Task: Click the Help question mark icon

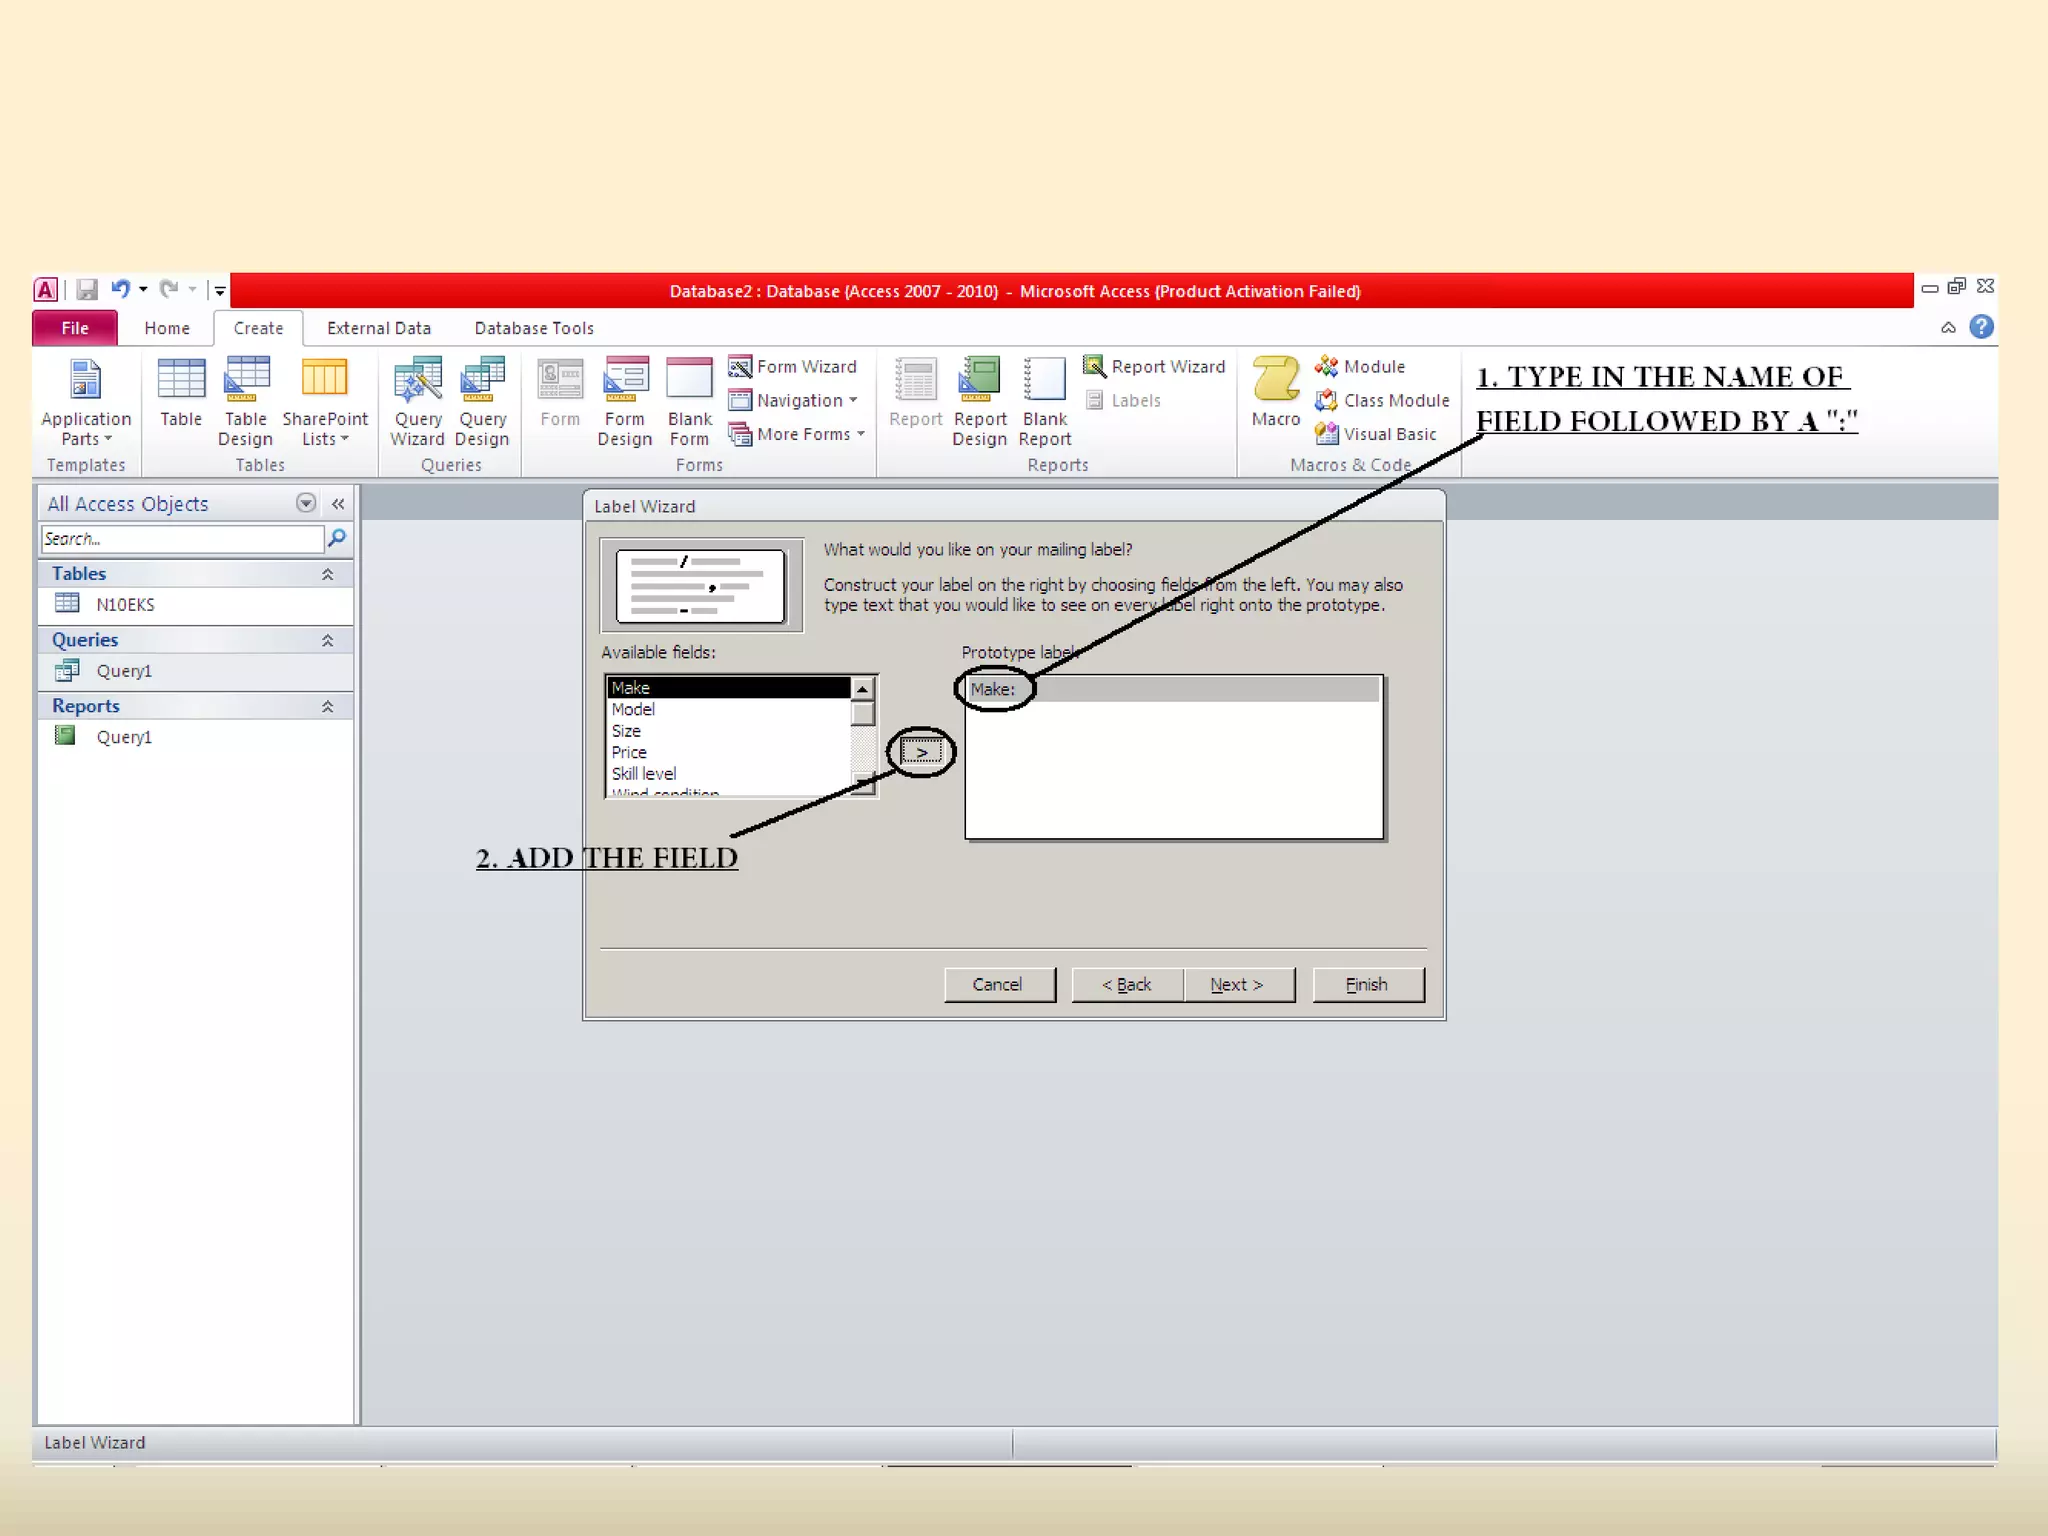Action: click(1981, 327)
